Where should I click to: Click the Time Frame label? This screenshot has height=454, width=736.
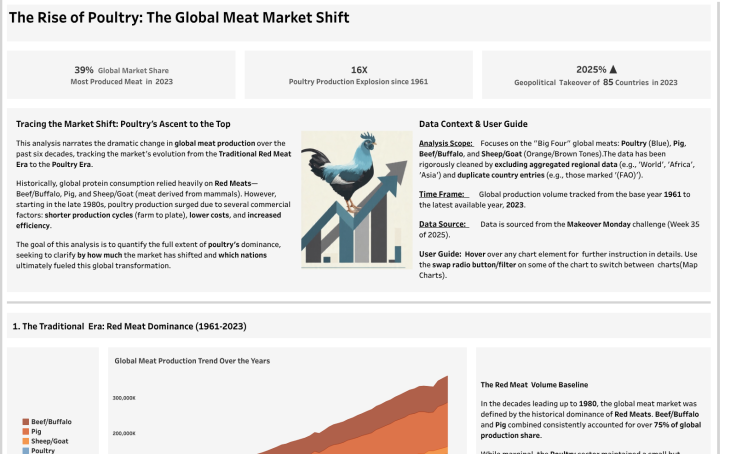441,192
